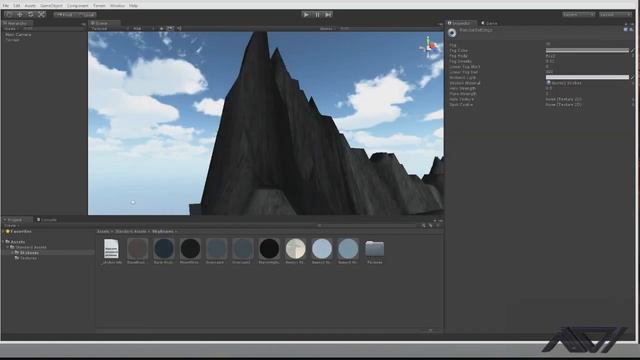Select the Hand tool in toolbar
The height and width of the screenshot is (360, 640).
(9, 14)
